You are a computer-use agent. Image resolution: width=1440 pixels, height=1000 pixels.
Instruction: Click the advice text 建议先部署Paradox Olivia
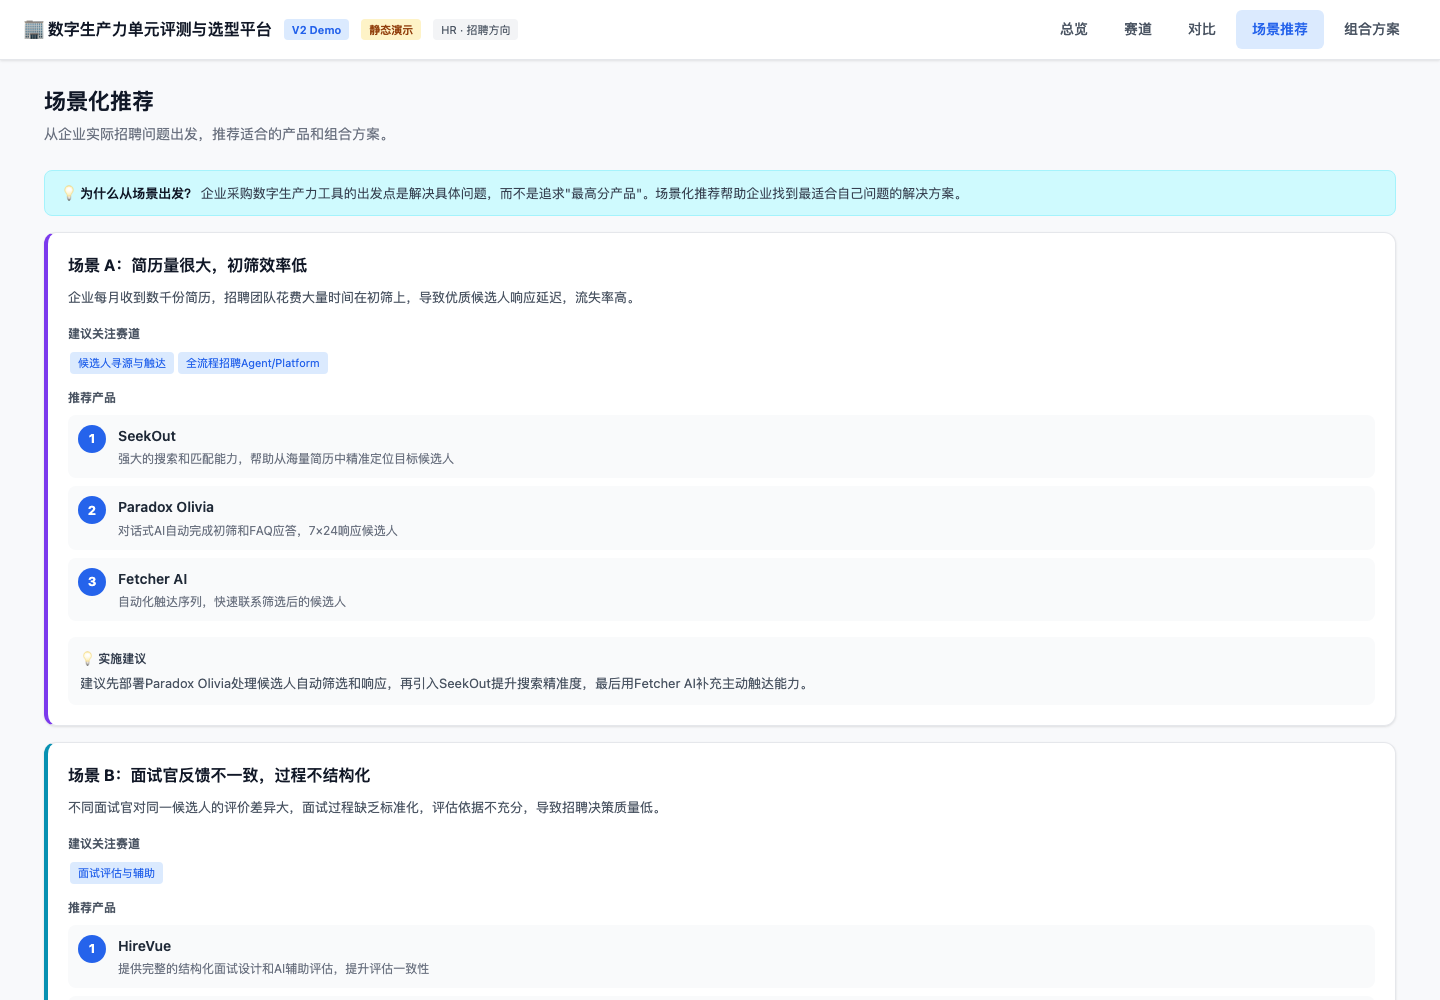pyautogui.click(x=446, y=684)
